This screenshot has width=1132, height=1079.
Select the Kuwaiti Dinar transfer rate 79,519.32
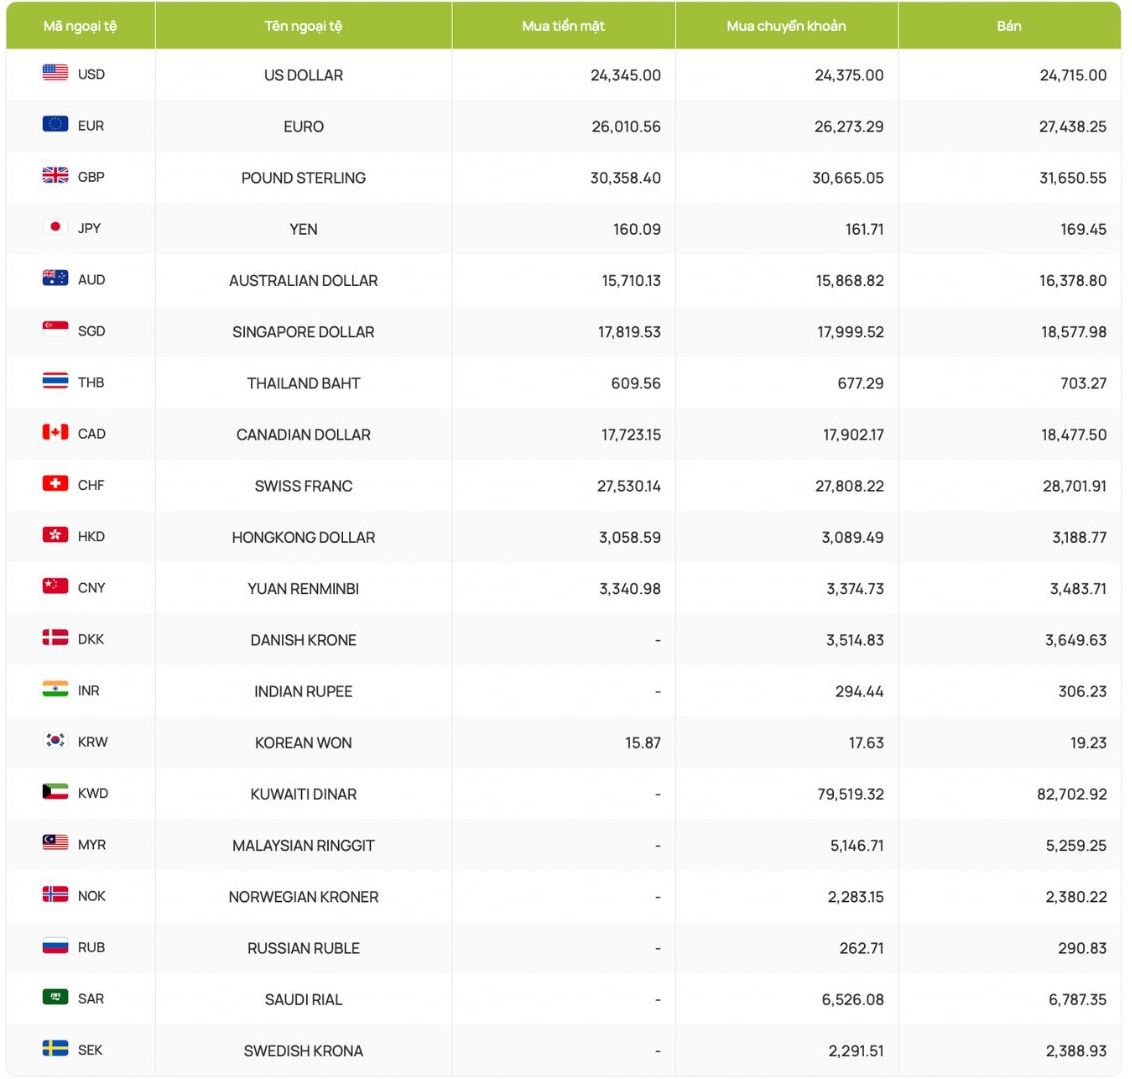(849, 794)
